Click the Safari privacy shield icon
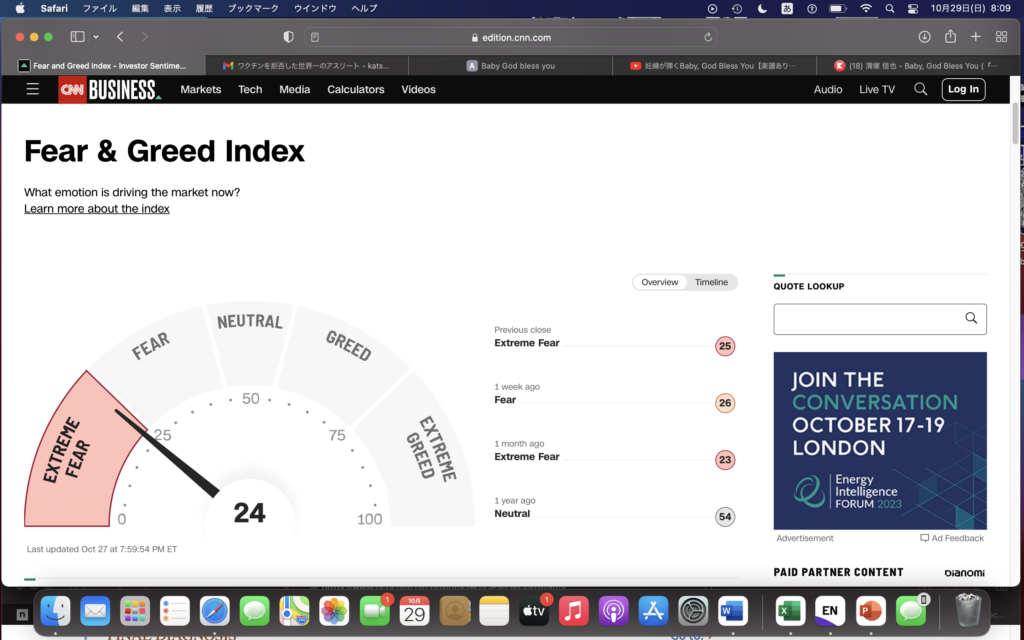1024x640 pixels. coord(289,37)
